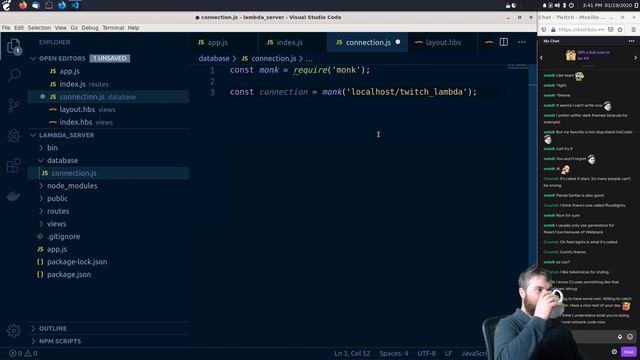
Task: Open package-lock.json in the file tree
Action: point(108,262)
